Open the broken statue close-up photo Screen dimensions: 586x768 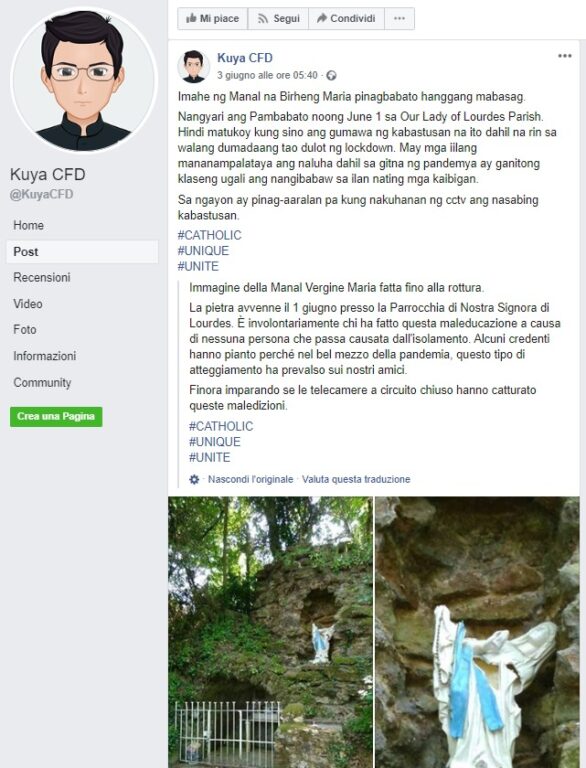(x=477, y=632)
